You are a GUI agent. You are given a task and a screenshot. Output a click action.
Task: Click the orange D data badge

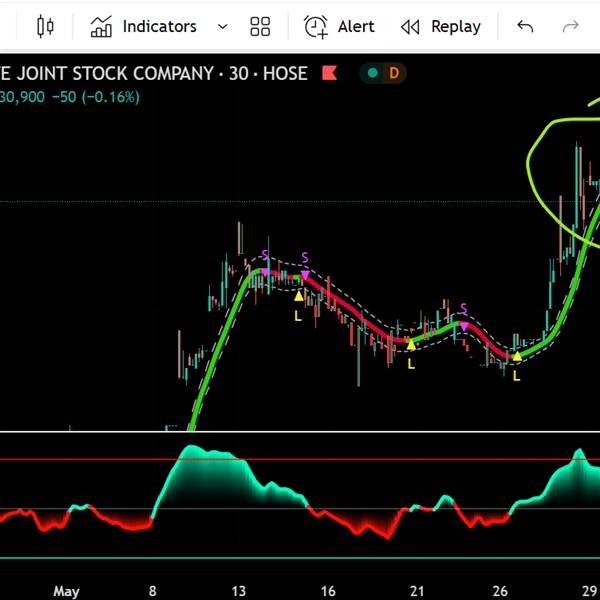click(x=394, y=73)
